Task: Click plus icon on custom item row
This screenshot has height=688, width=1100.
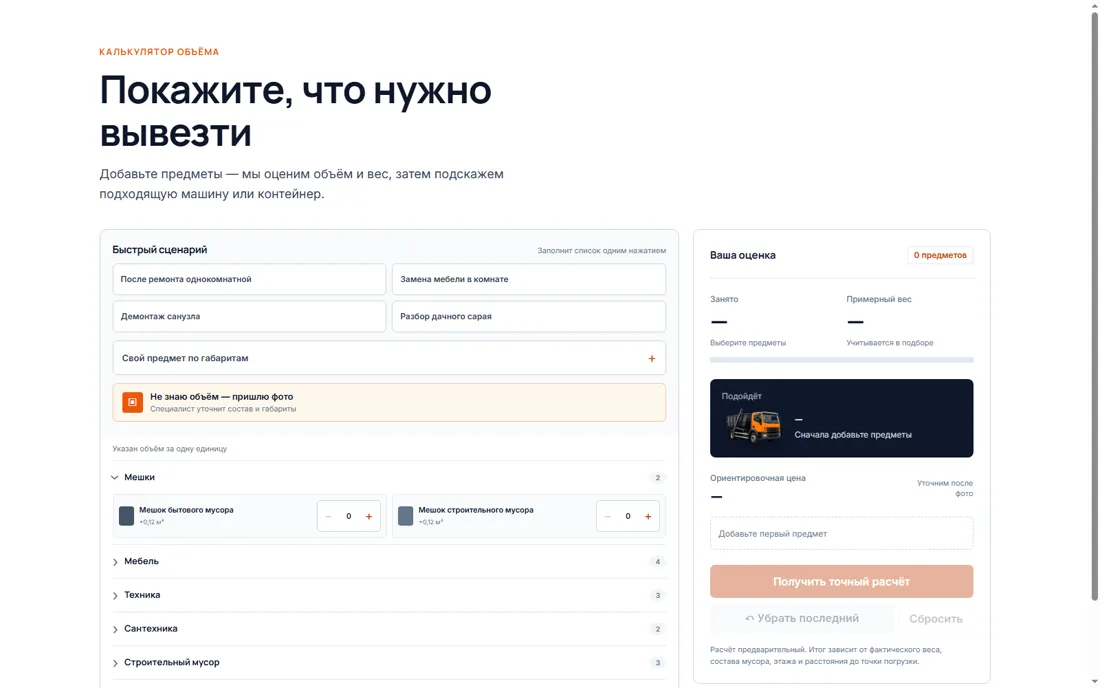Action: [x=652, y=358]
